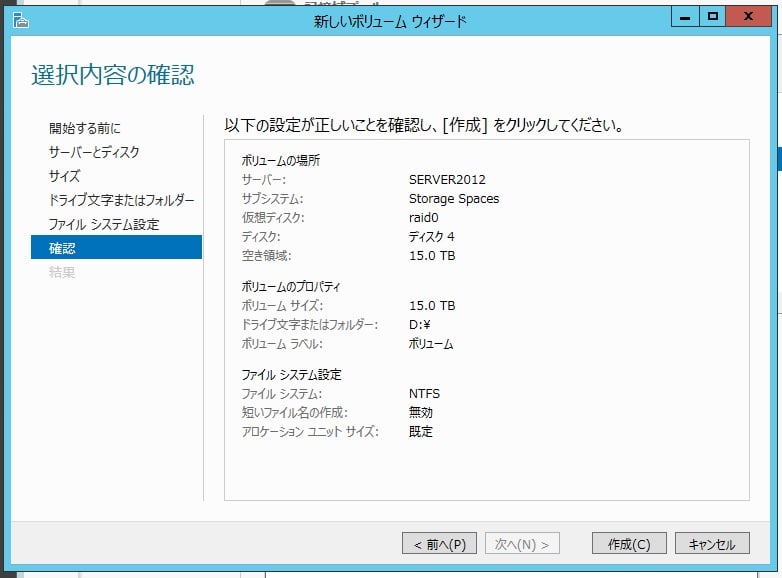Click the disabled 次へ(N) > button
This screenshot has width=782, height=578.
pyautogui.click(x=522, y=543)
